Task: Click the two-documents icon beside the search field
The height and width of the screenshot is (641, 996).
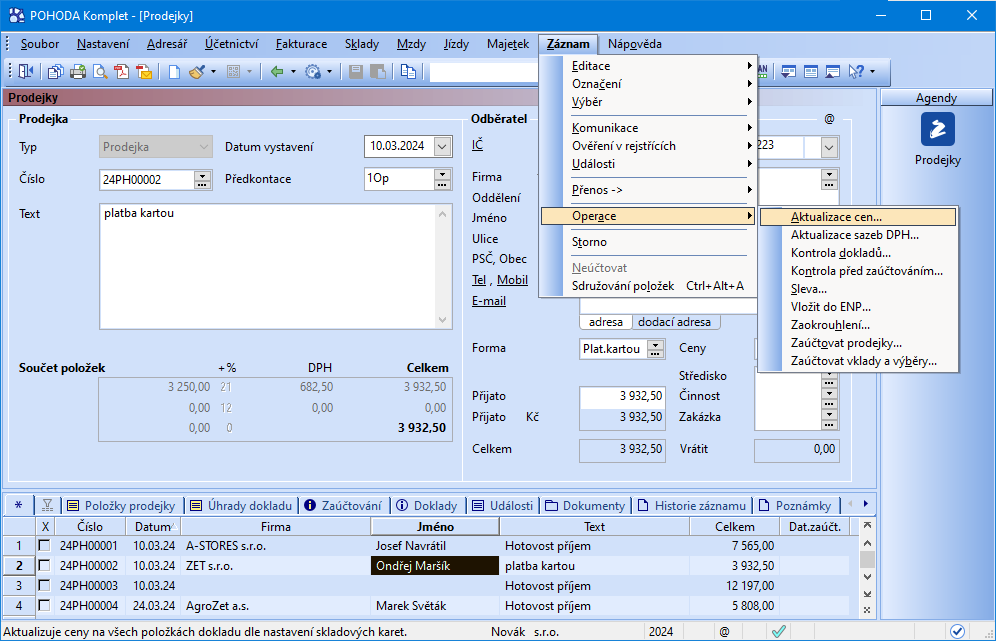Action: coord(408,72)
